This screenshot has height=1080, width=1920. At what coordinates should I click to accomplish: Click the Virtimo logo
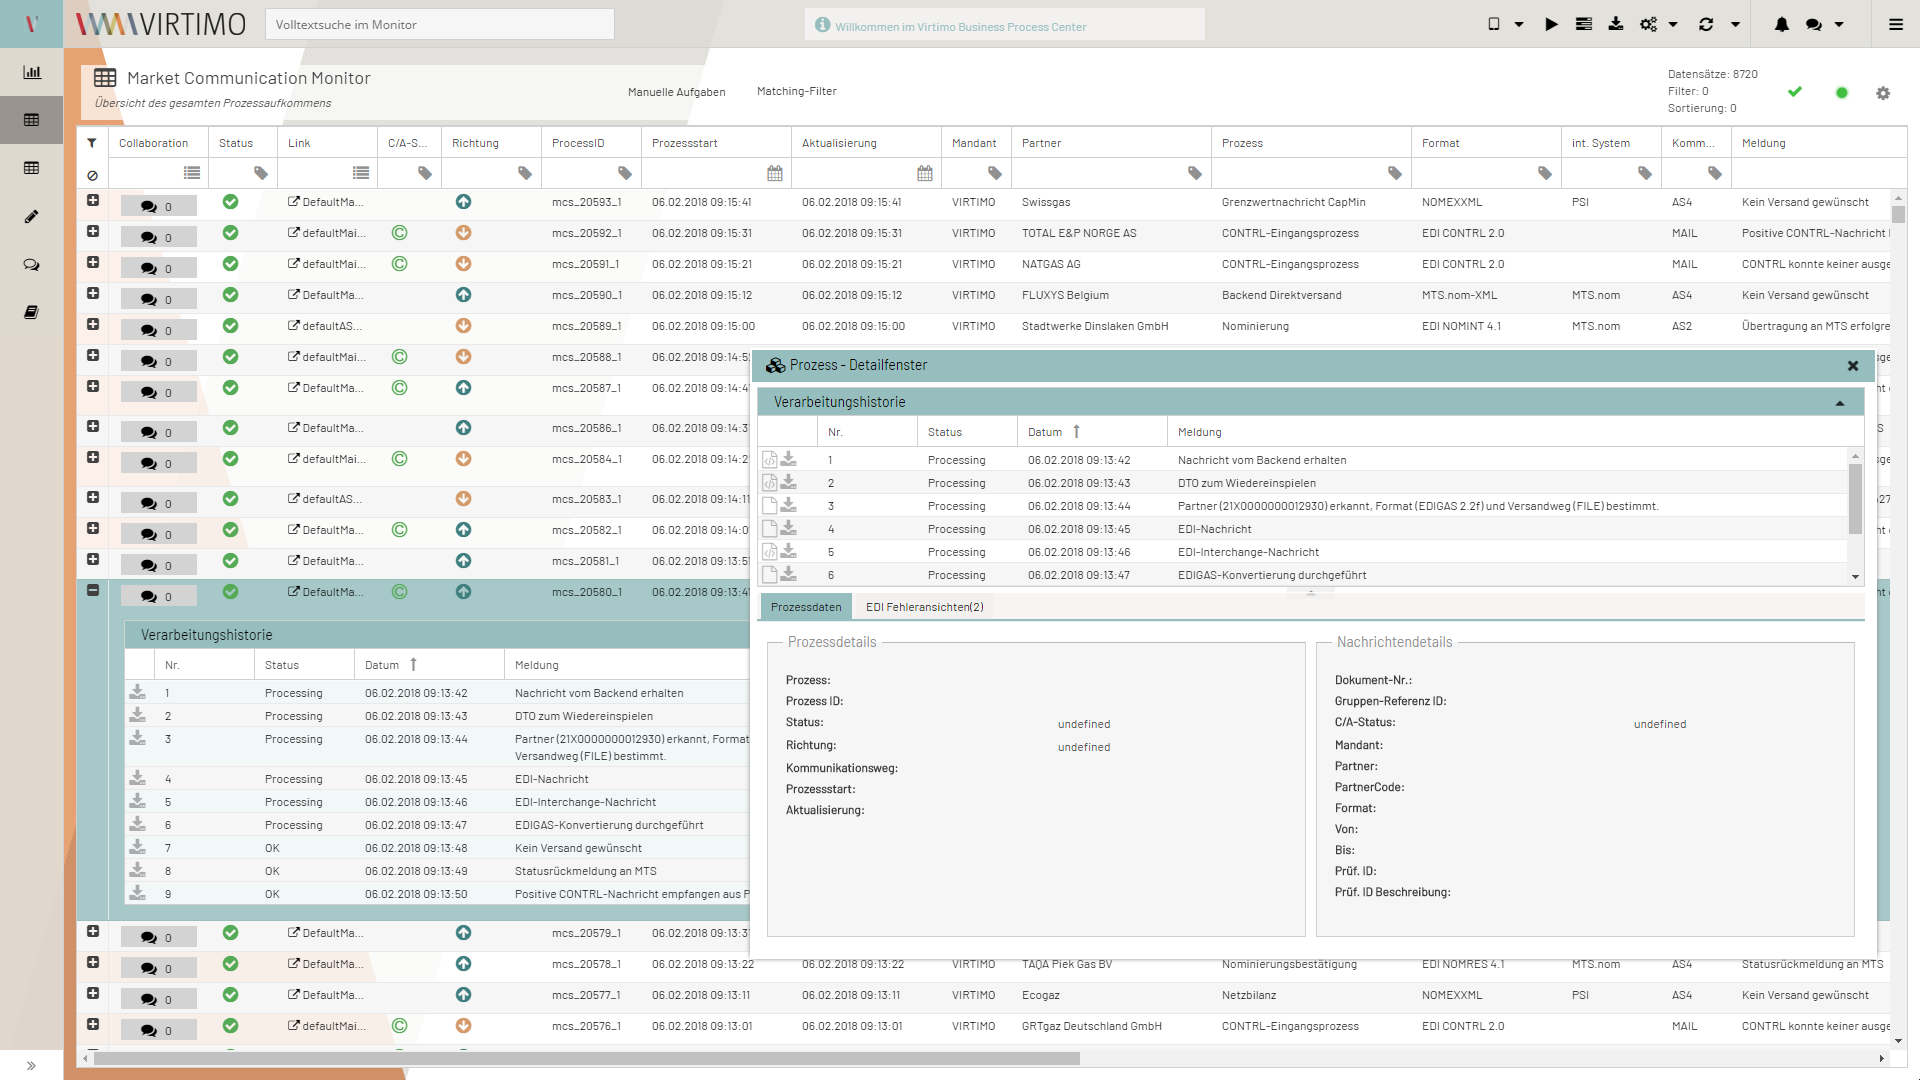[161, 24]
